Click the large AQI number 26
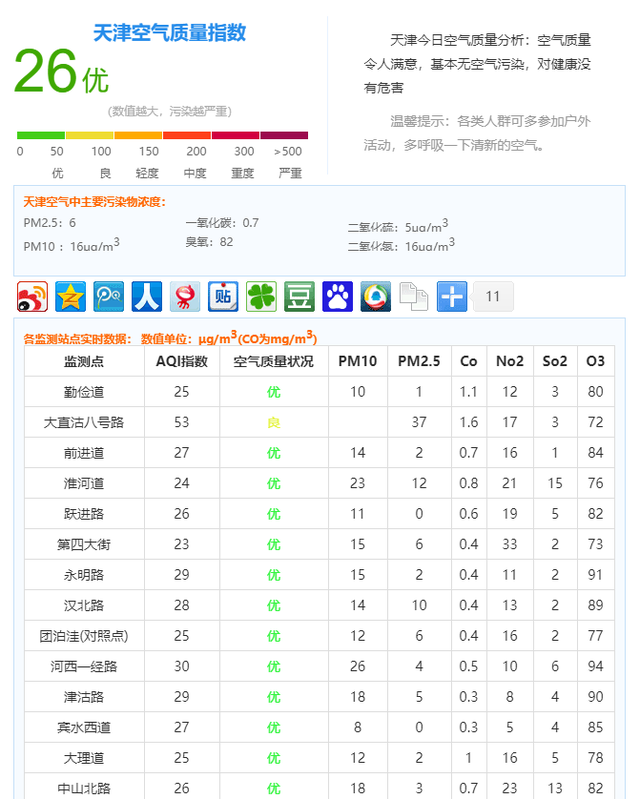The height and width of the screenshot is (799, 640). click(46, 71)
